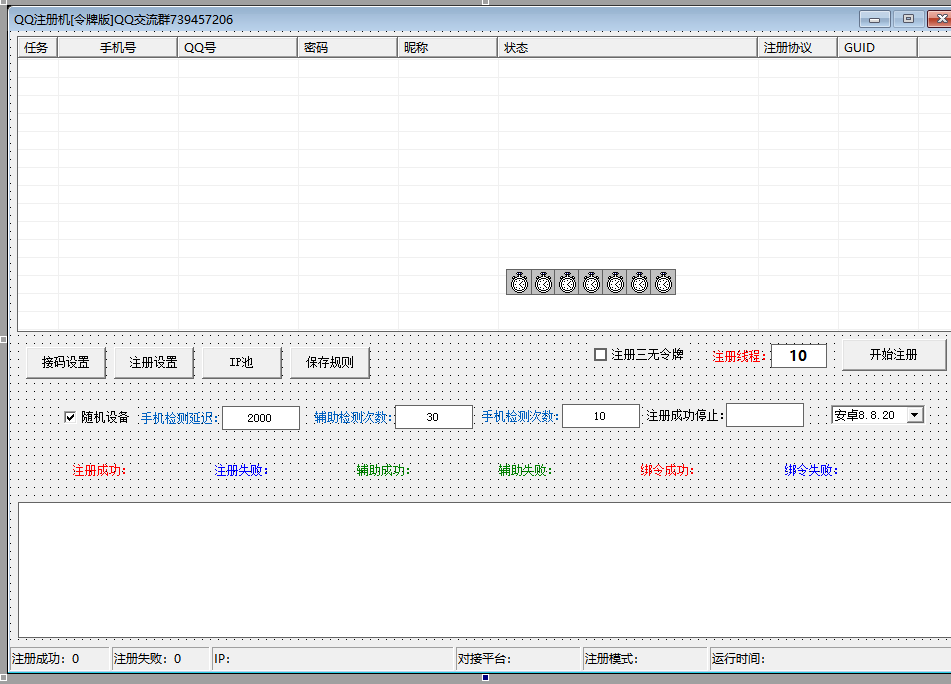951x684 pixels.
Task: Uncheck the 随机设备 checkbox
Action: pyautogui.click(x=70, y=417)
